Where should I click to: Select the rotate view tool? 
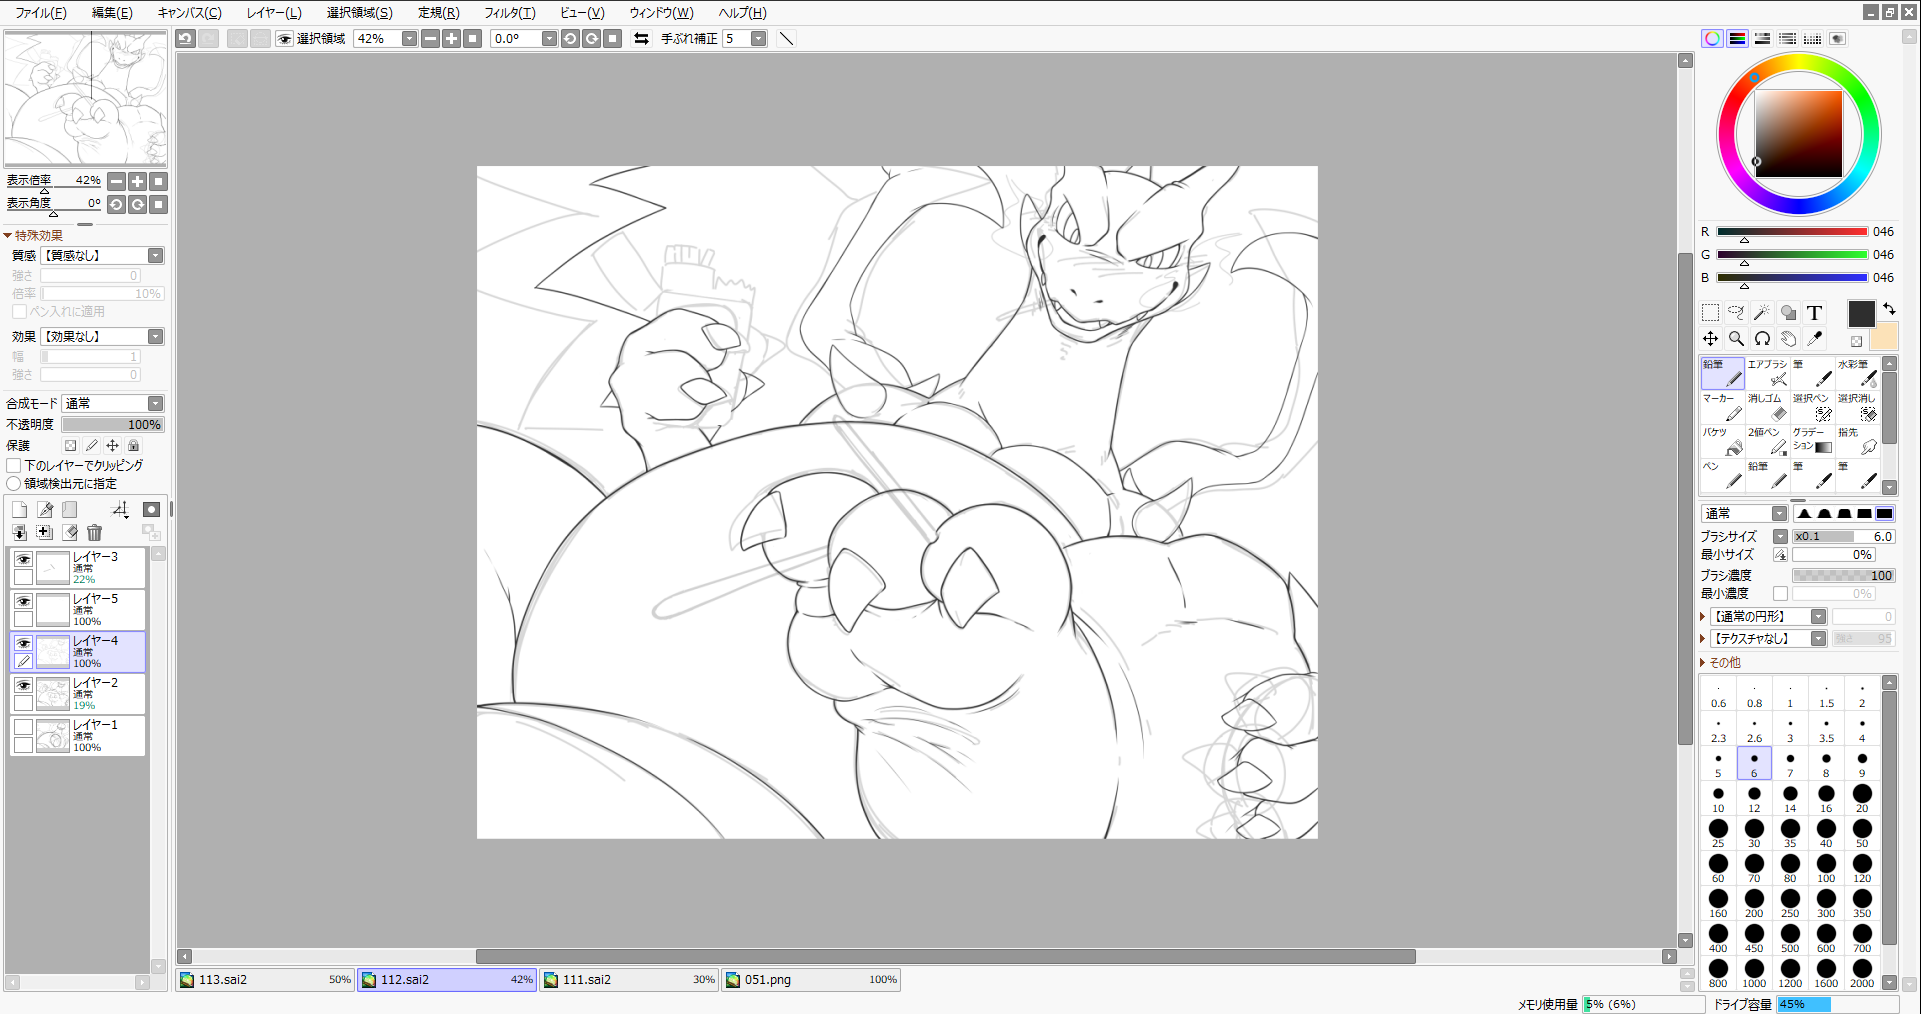(1762, 339)
